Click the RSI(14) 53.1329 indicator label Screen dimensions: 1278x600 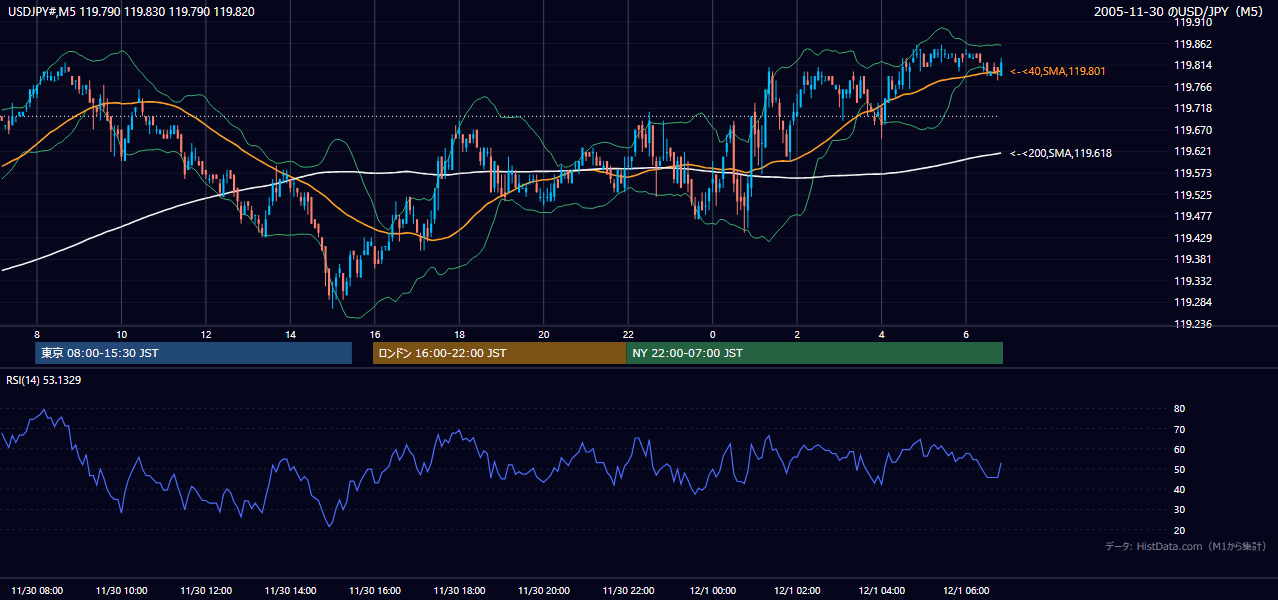44,380
